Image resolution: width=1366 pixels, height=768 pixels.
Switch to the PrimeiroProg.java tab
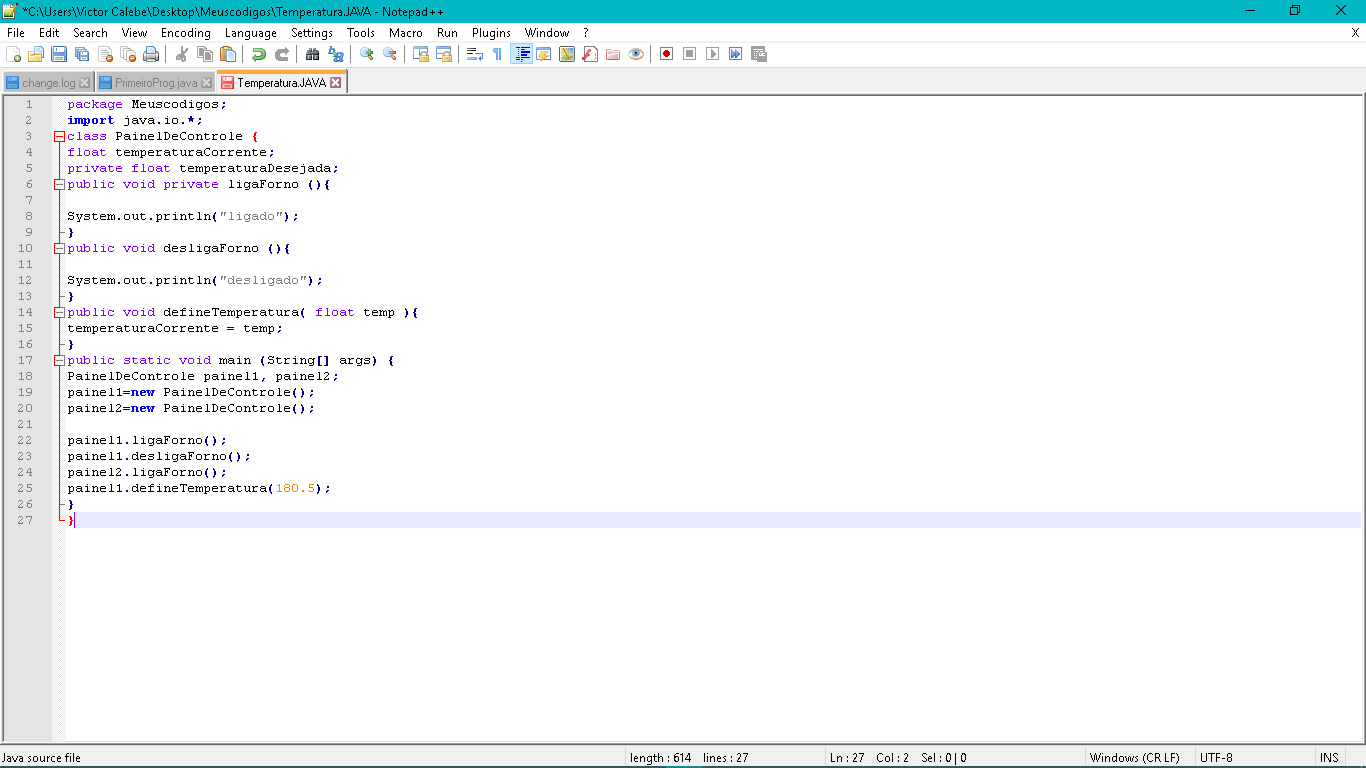click(x=155, y=83)
